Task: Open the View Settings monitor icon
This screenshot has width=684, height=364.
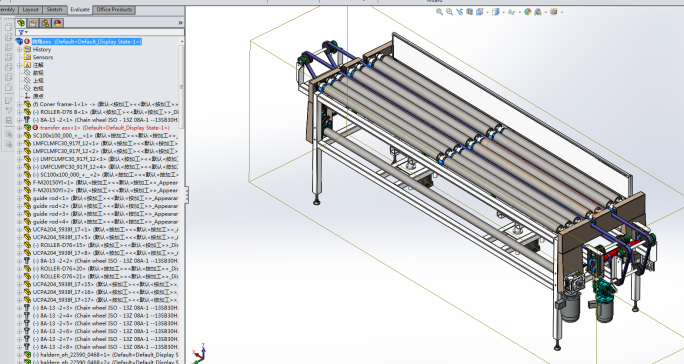Action: pos(554,12)
